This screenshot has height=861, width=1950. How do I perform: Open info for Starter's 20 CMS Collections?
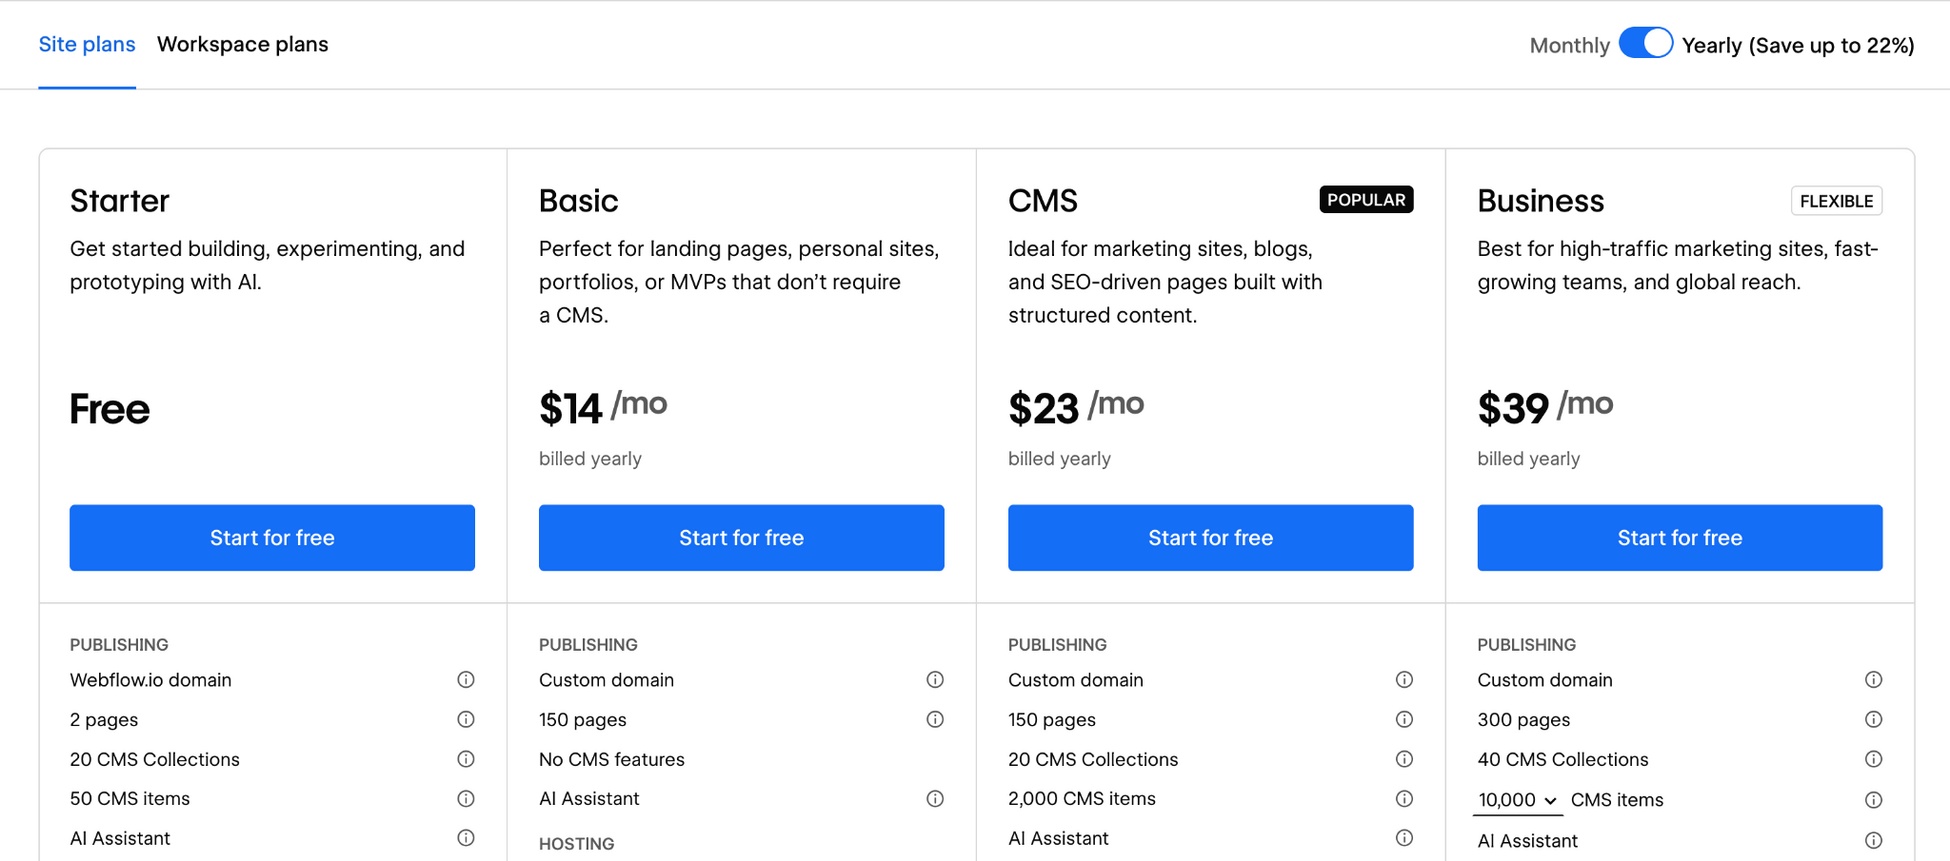466,758
